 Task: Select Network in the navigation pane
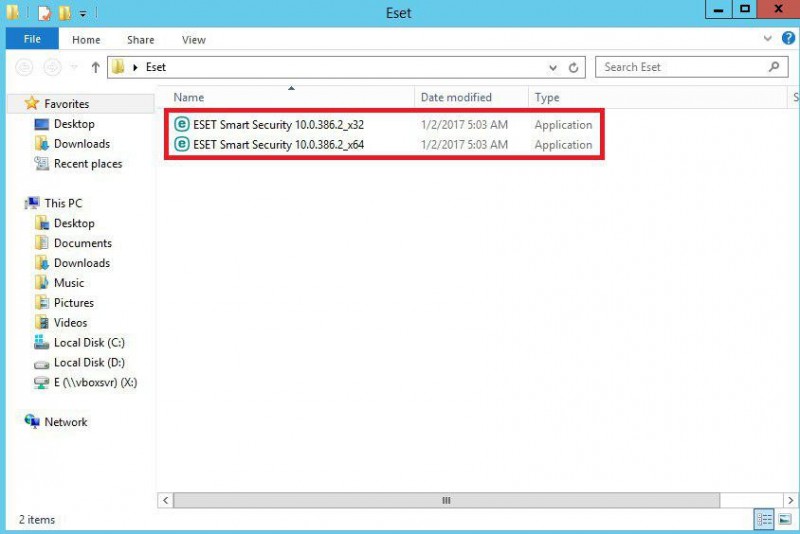pos(65,422)
